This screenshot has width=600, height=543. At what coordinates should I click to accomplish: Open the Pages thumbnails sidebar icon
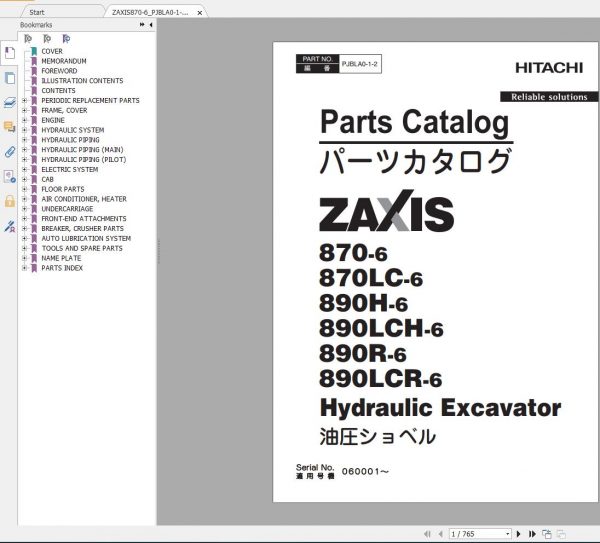click(x=10, y=78)
